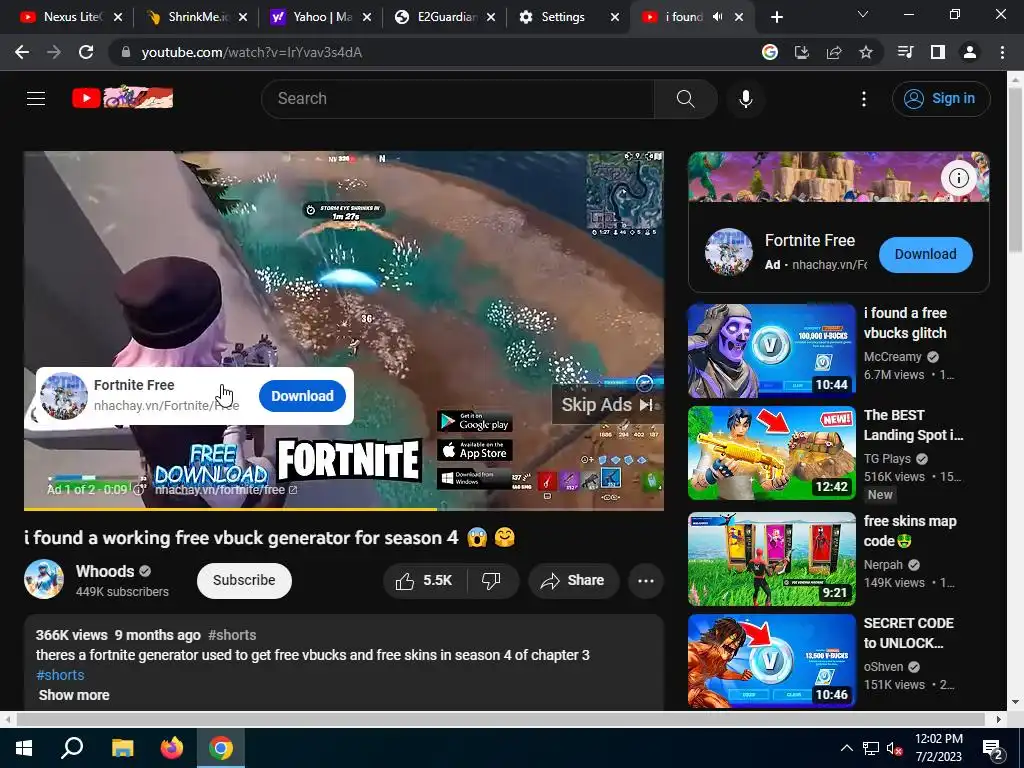The image size is (1024, 768).
Task: Open the notification center icon
Action: click(x=993, y=749)
